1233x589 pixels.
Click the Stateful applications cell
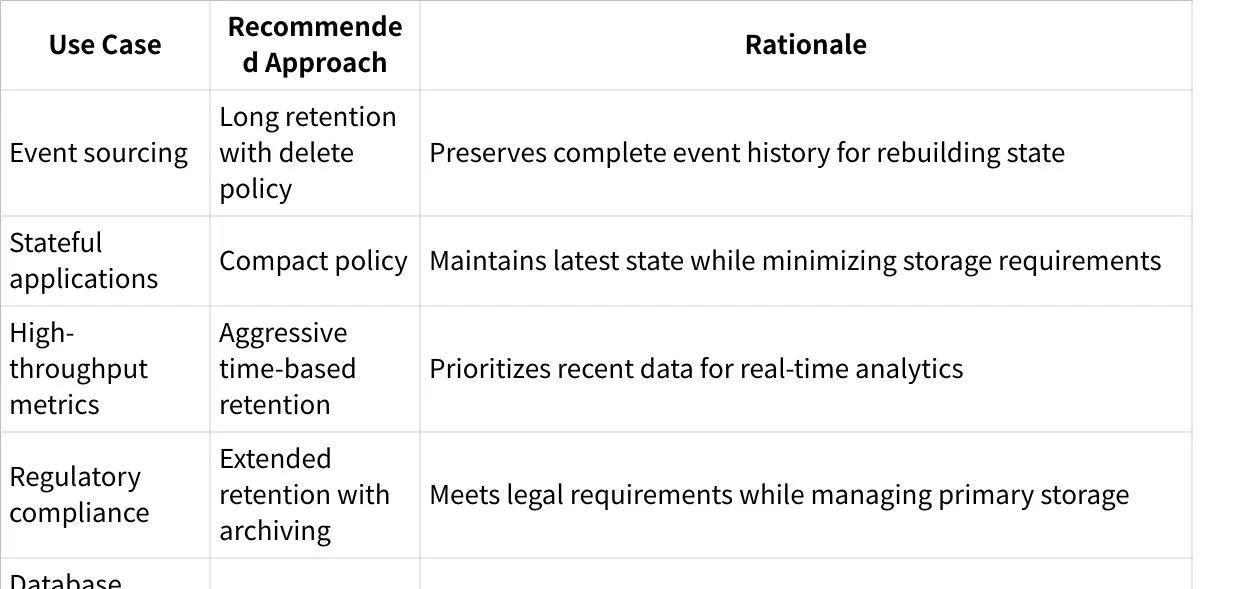pyautogui.click(x=84, y=261)
